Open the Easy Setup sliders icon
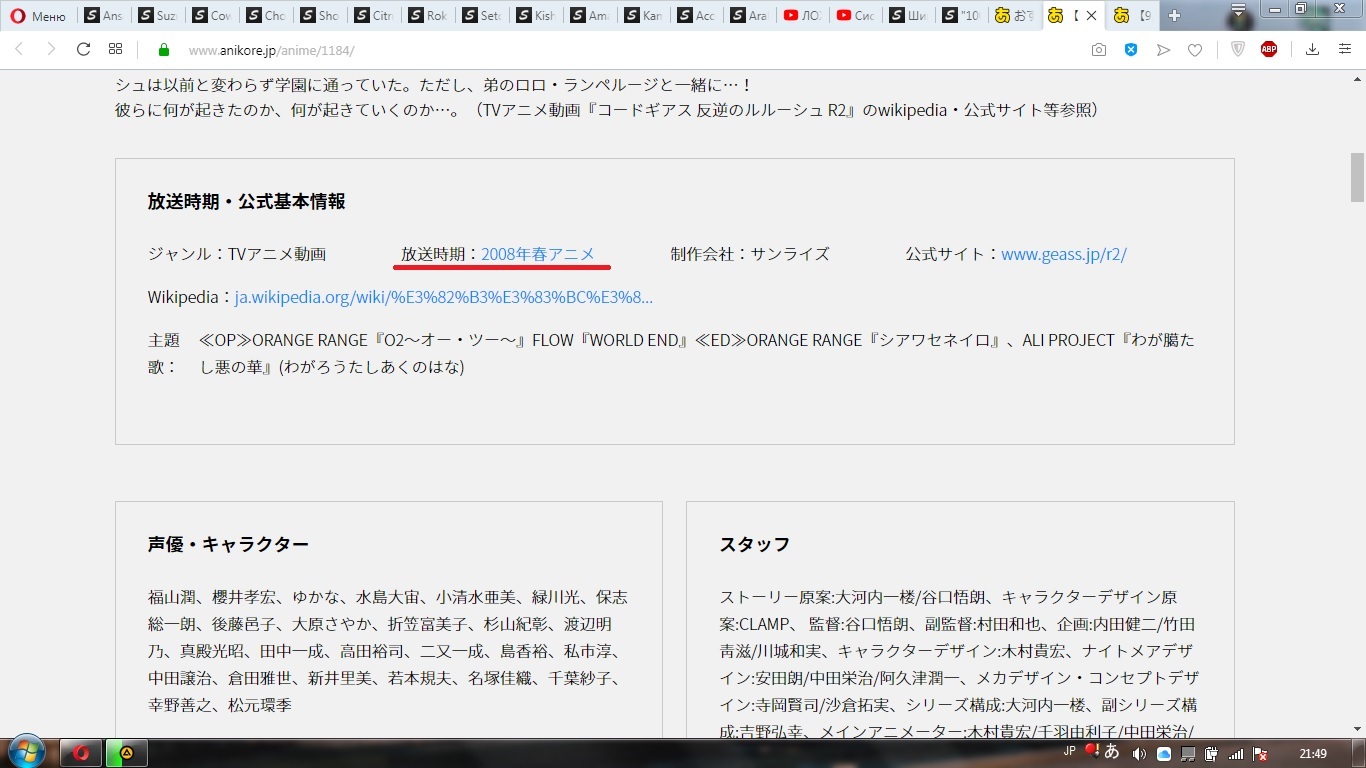1366x768 pixels. (1344, 49)
